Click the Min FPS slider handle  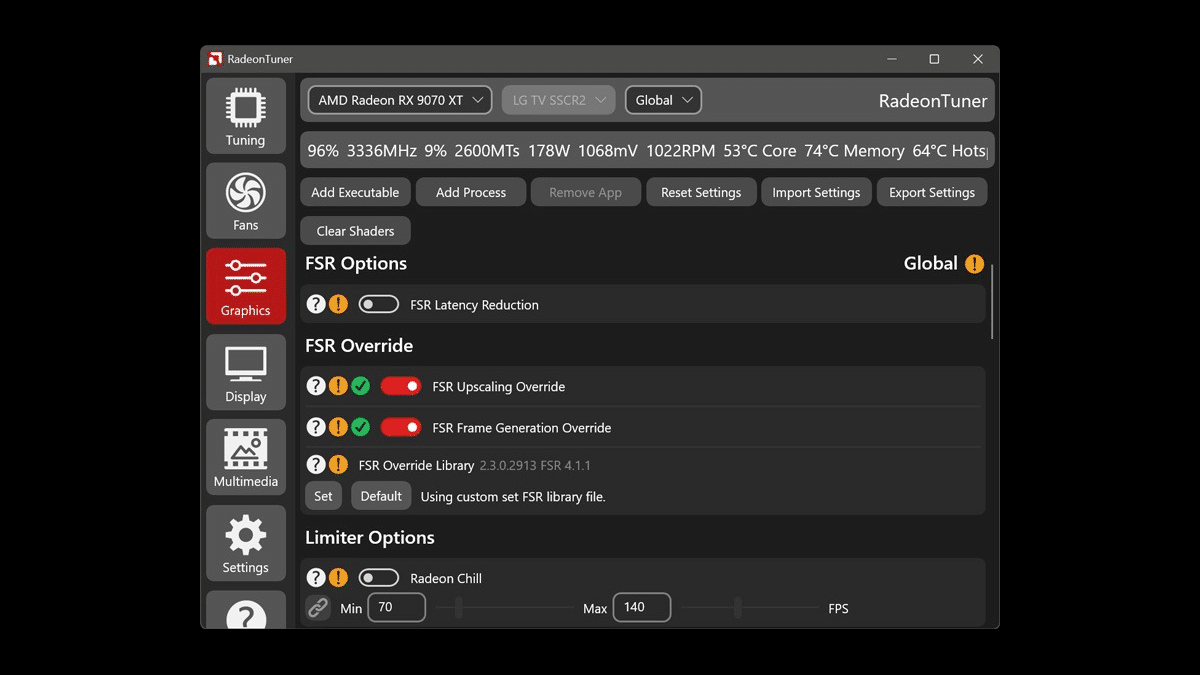click(x=458, y=607)
